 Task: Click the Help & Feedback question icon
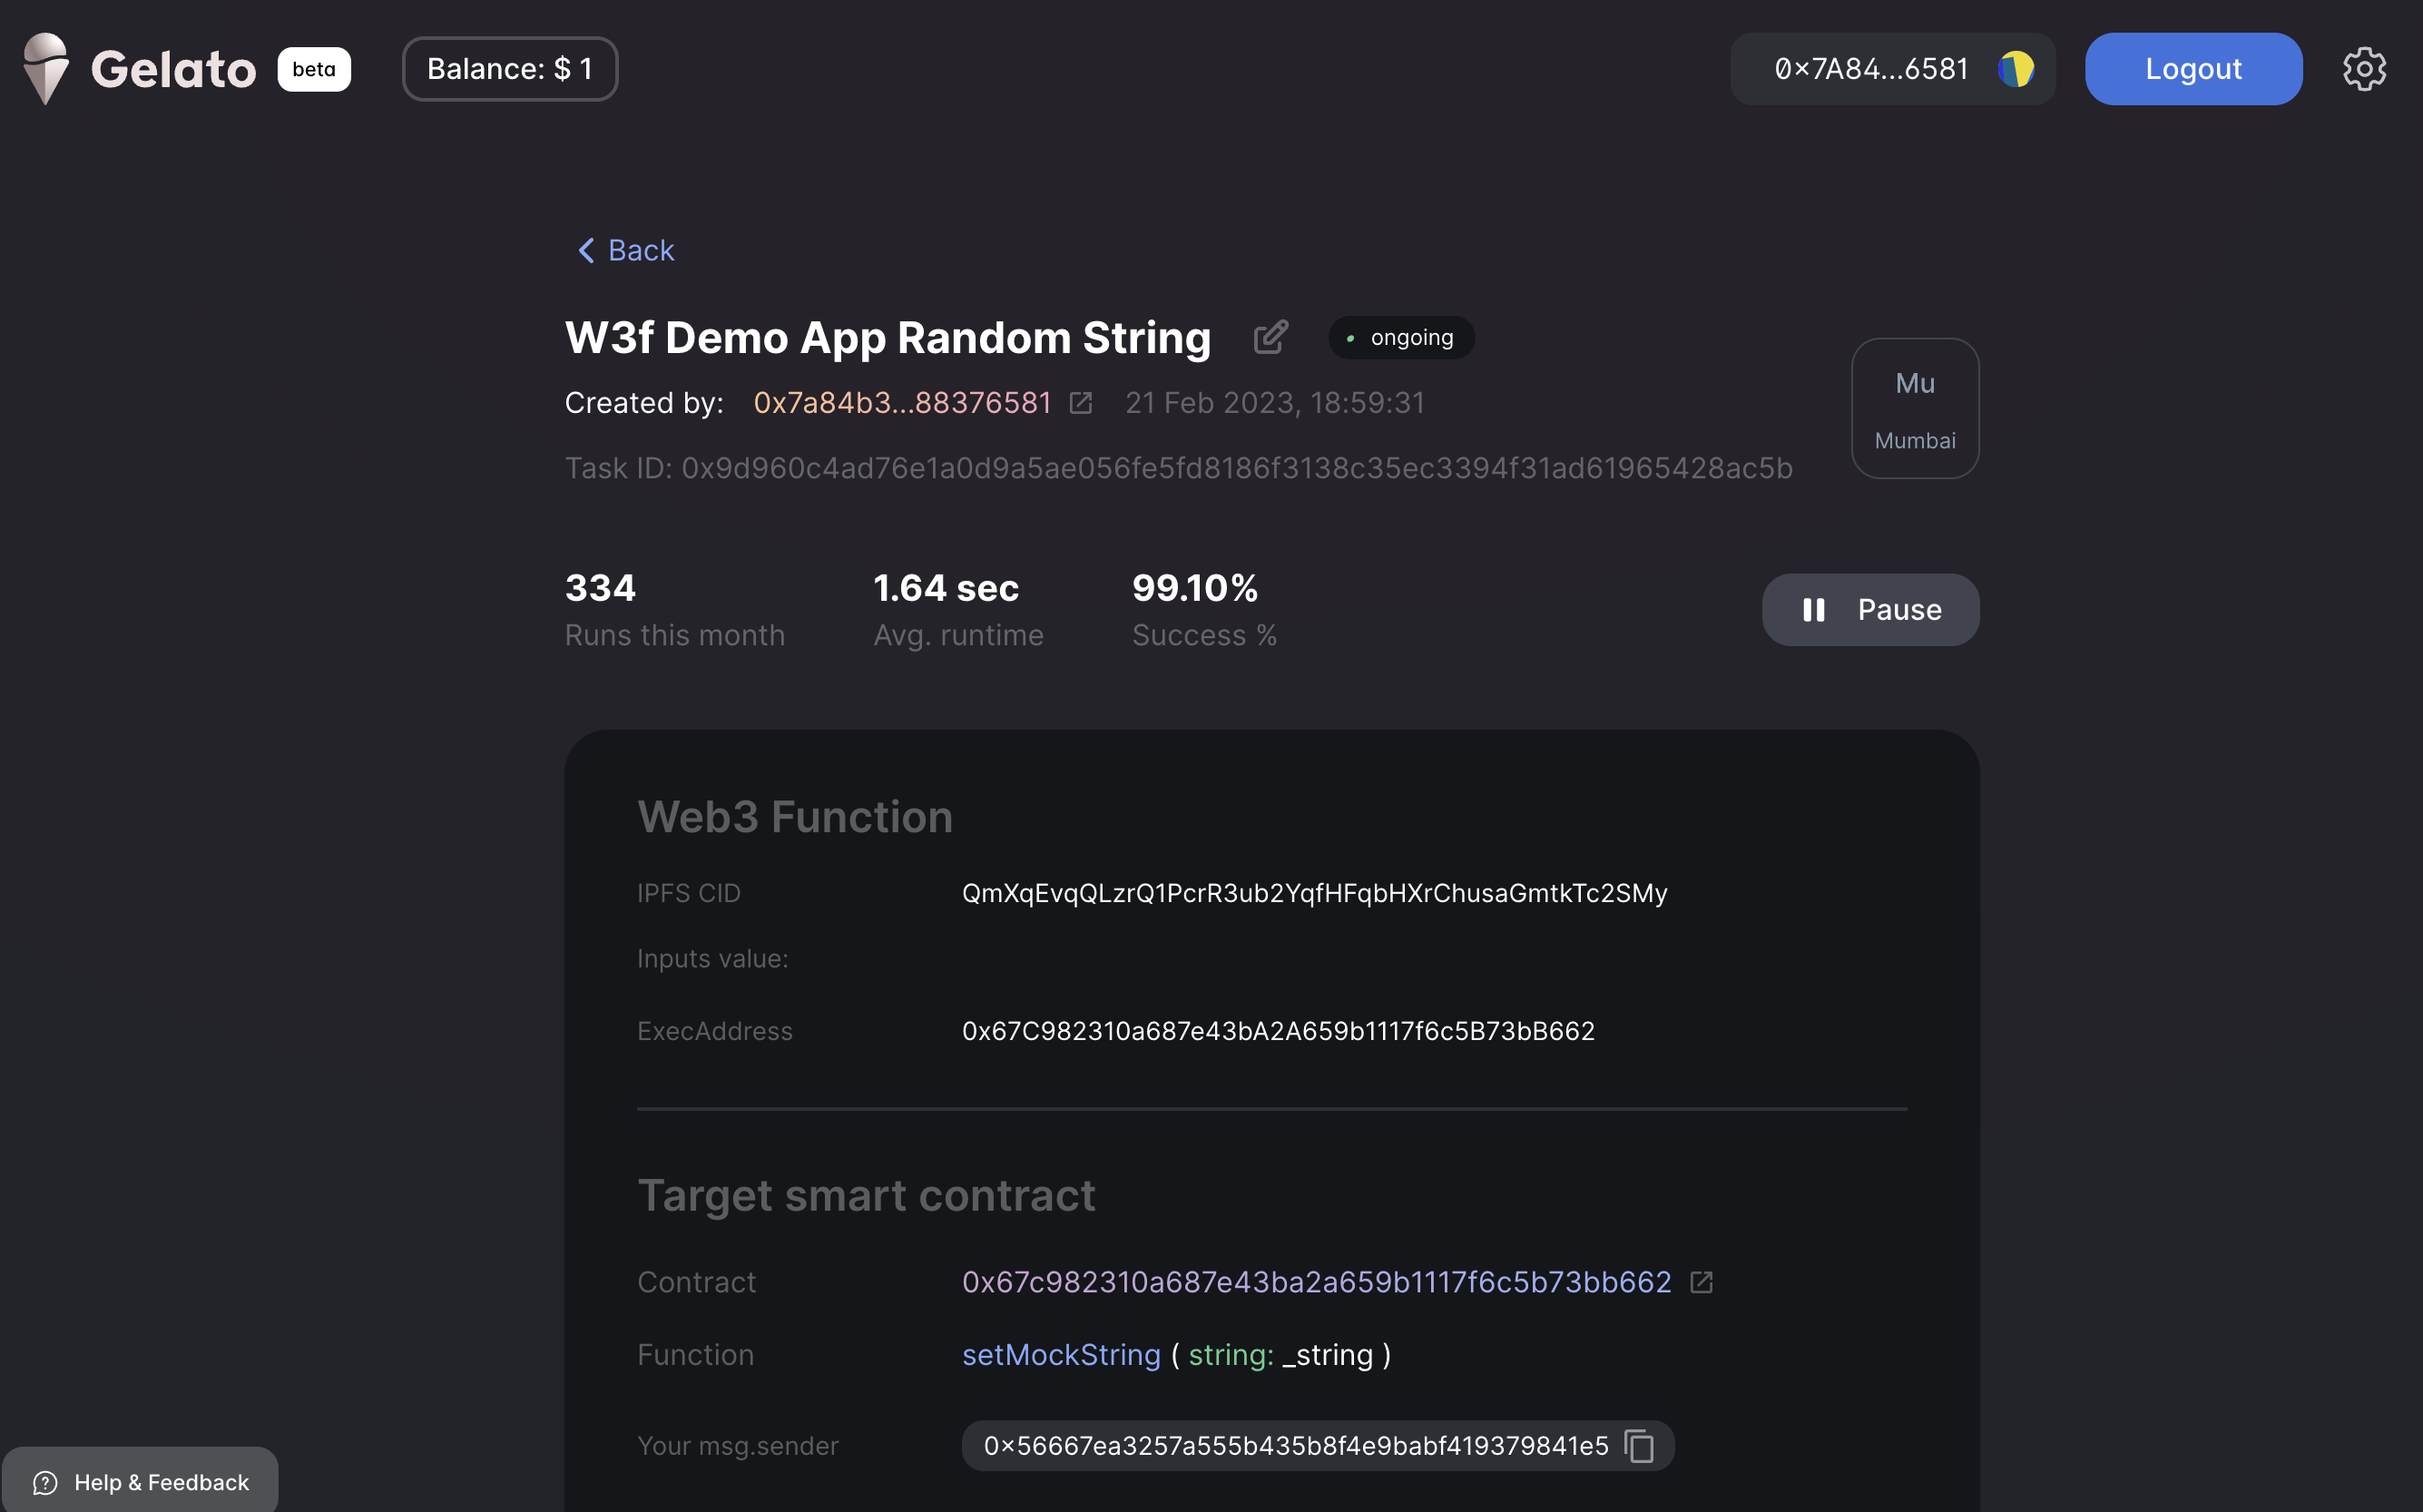pos(45,1482)
